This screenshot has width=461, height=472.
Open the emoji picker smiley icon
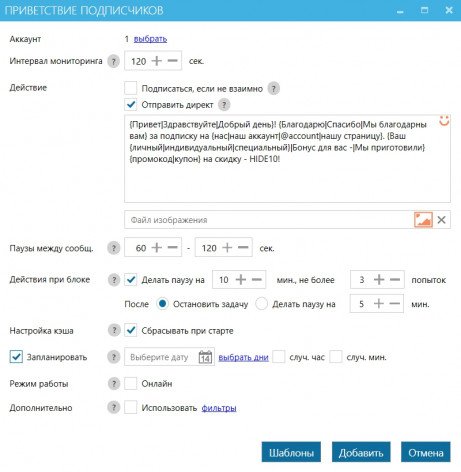click(444, 121)
